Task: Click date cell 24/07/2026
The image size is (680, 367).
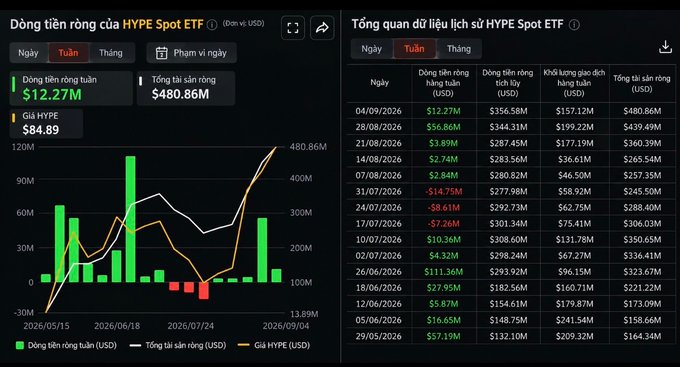Action: pyautogui.click(x=379, y=207)
